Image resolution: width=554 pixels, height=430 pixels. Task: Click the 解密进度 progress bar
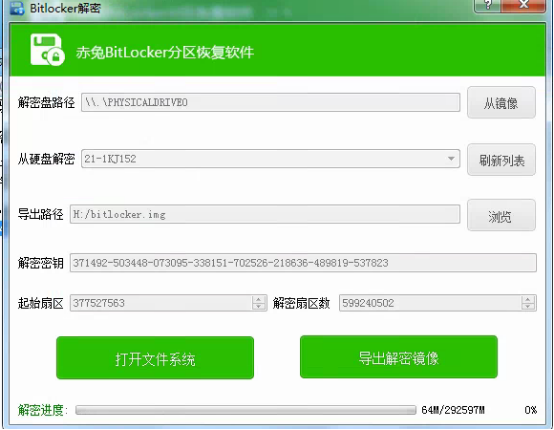click(246, 410)
